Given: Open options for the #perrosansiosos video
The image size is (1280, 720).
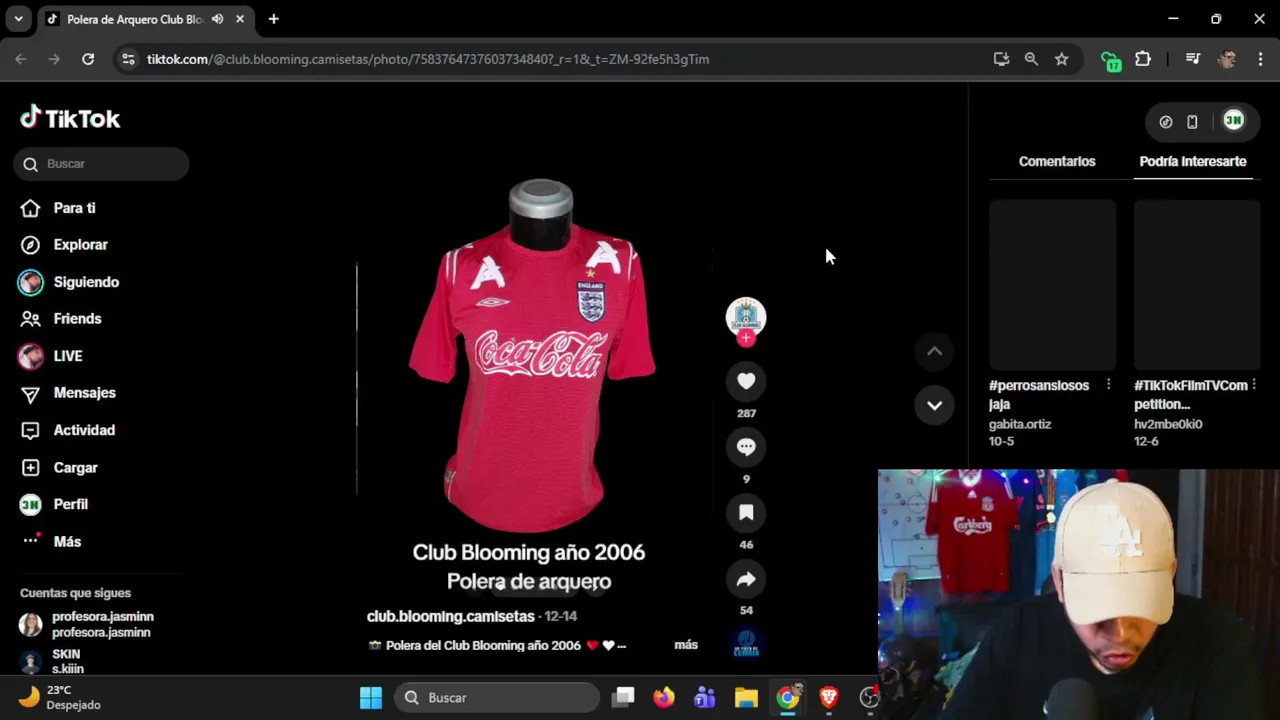Looking at the screenshot, I should tap(1108, 385).
